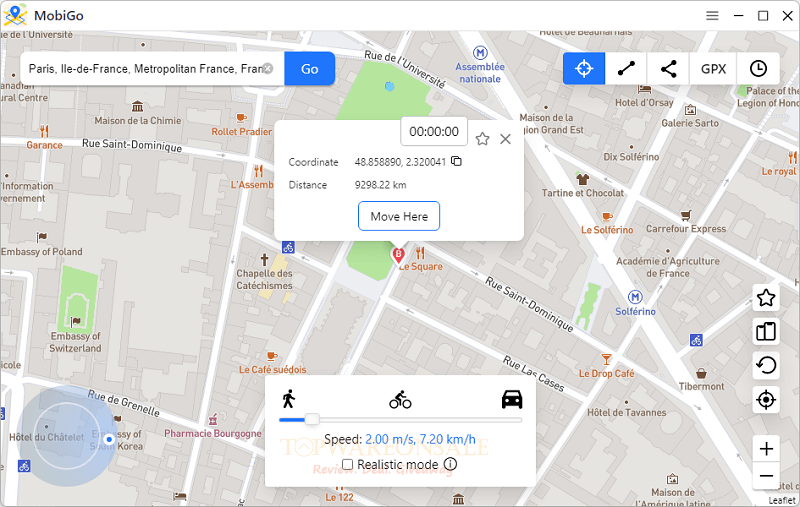Show Realistic mode info tooltip
This screenshot has height=507, width=800.
point(451,464)
